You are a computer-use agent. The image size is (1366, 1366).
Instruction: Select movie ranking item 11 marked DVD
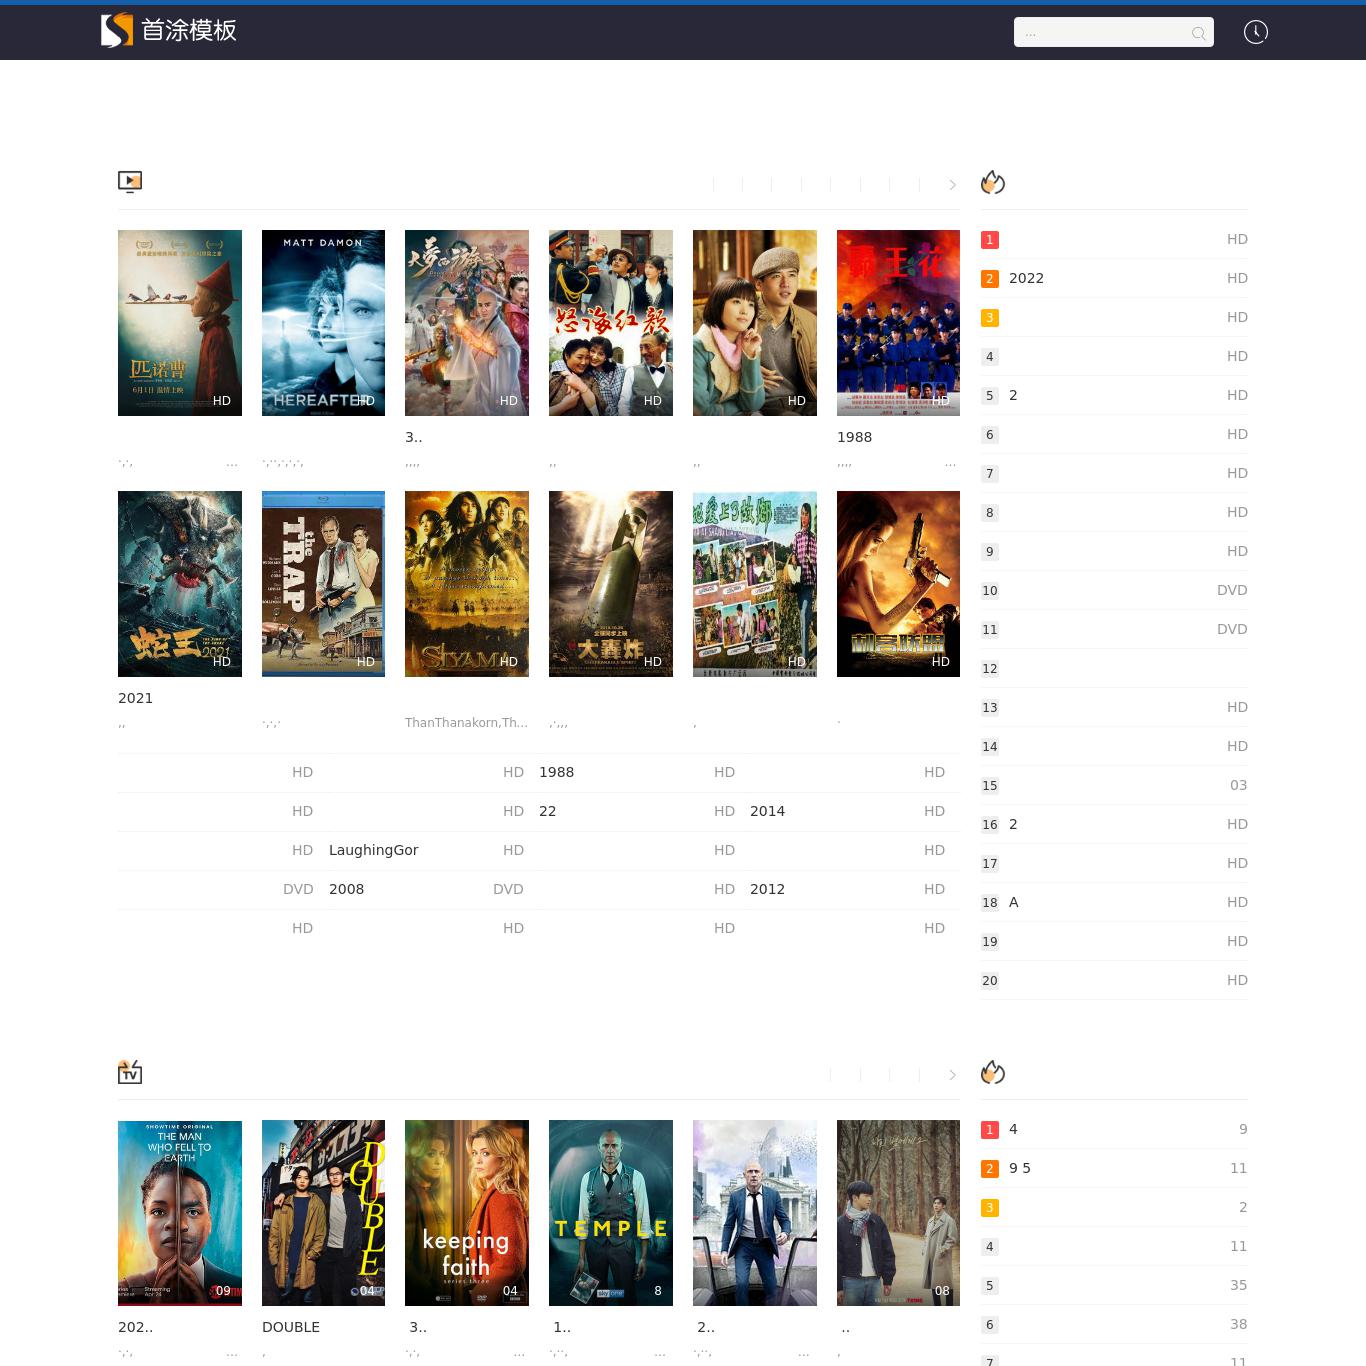click(1114, 629)
